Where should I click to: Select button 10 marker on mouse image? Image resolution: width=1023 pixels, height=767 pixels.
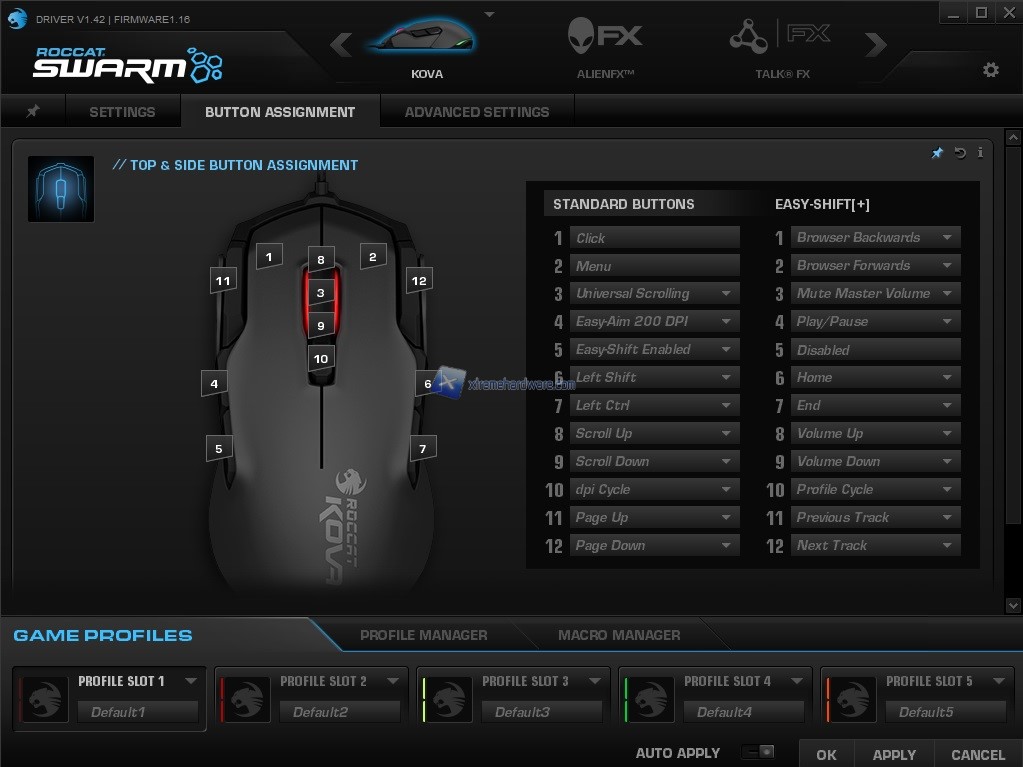click(320, 359)
